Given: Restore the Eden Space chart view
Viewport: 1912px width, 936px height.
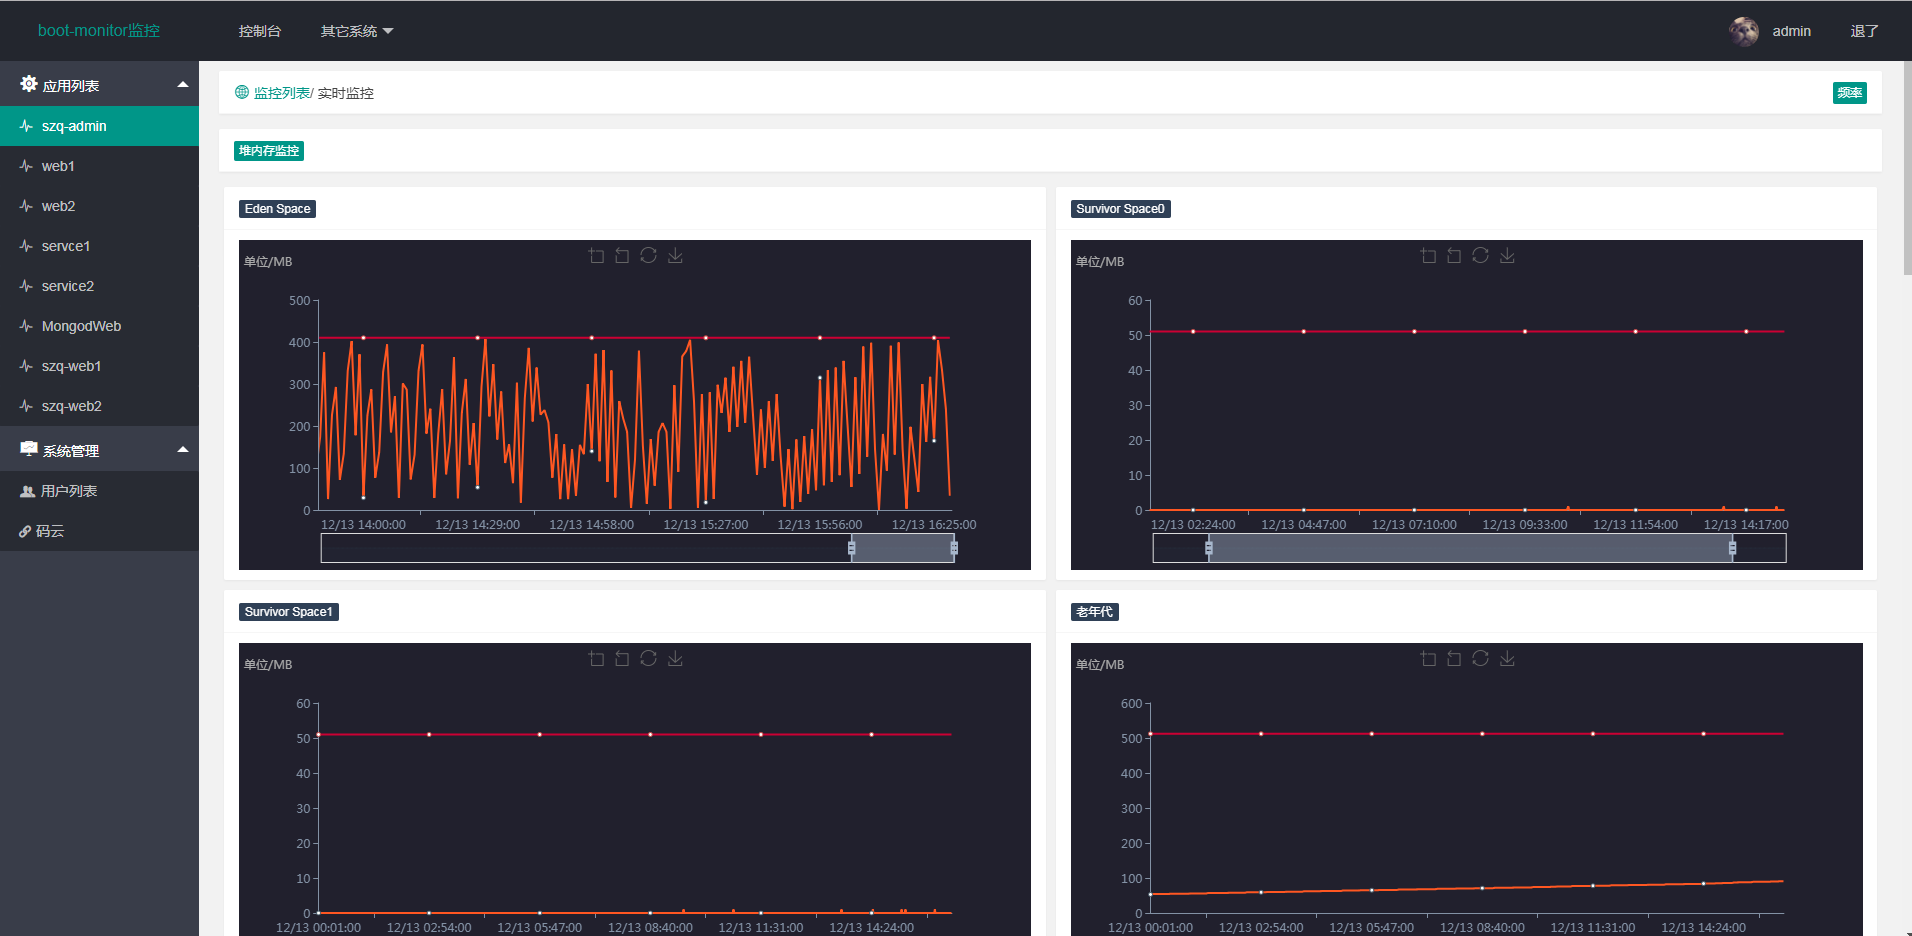Looking at the screenshot, I should click(x=648, y=256).
